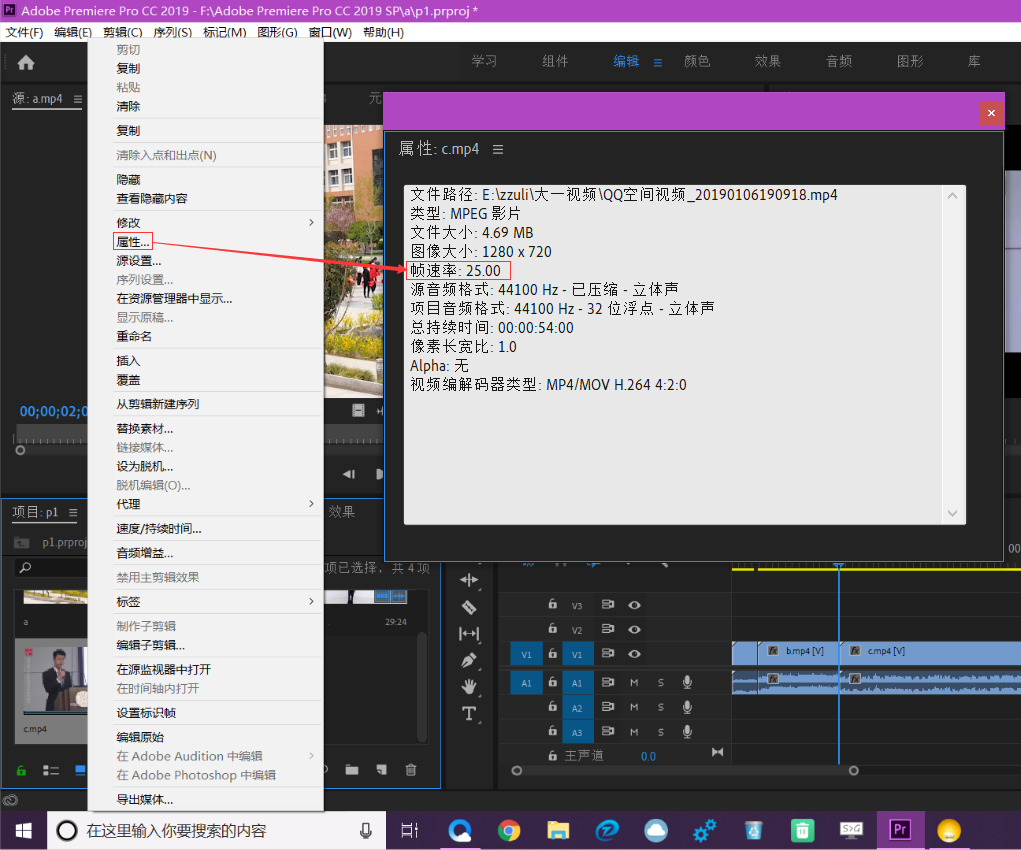Click the green project write-lock icon

tap(21, 771)
